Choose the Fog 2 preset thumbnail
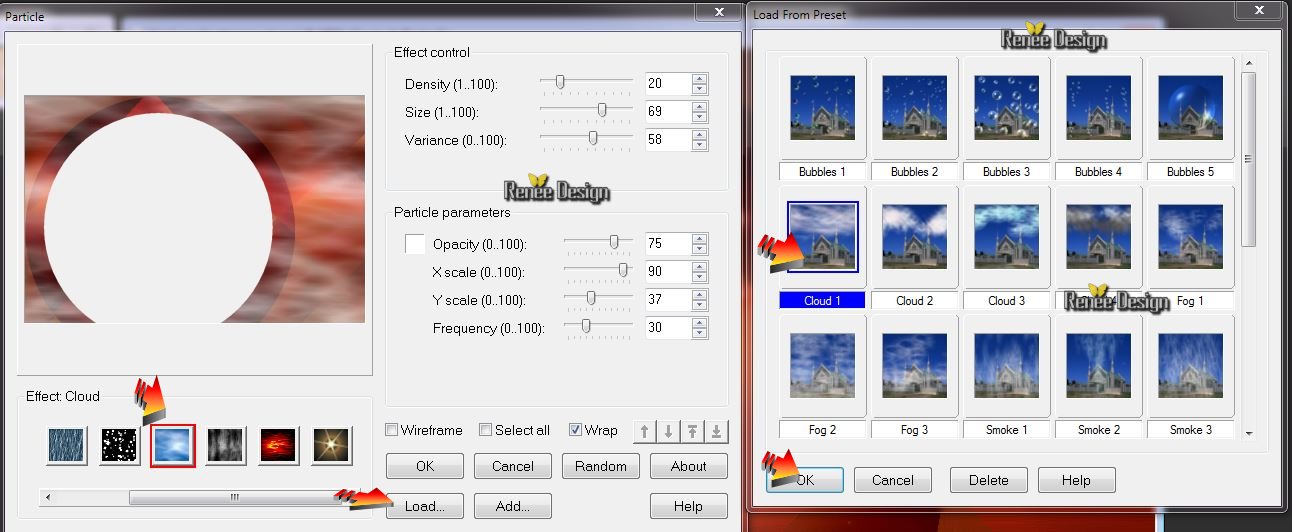 (x=822, y=366)
